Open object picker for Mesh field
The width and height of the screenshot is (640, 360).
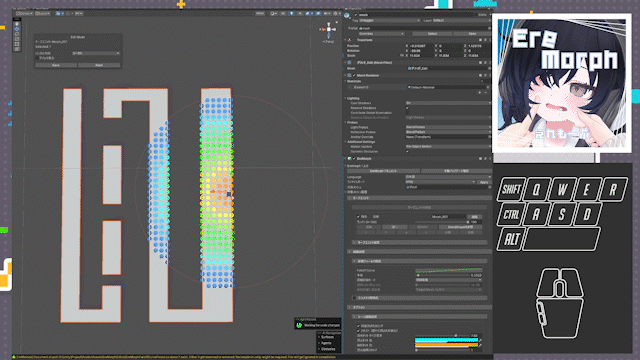[x=488, y=68]
